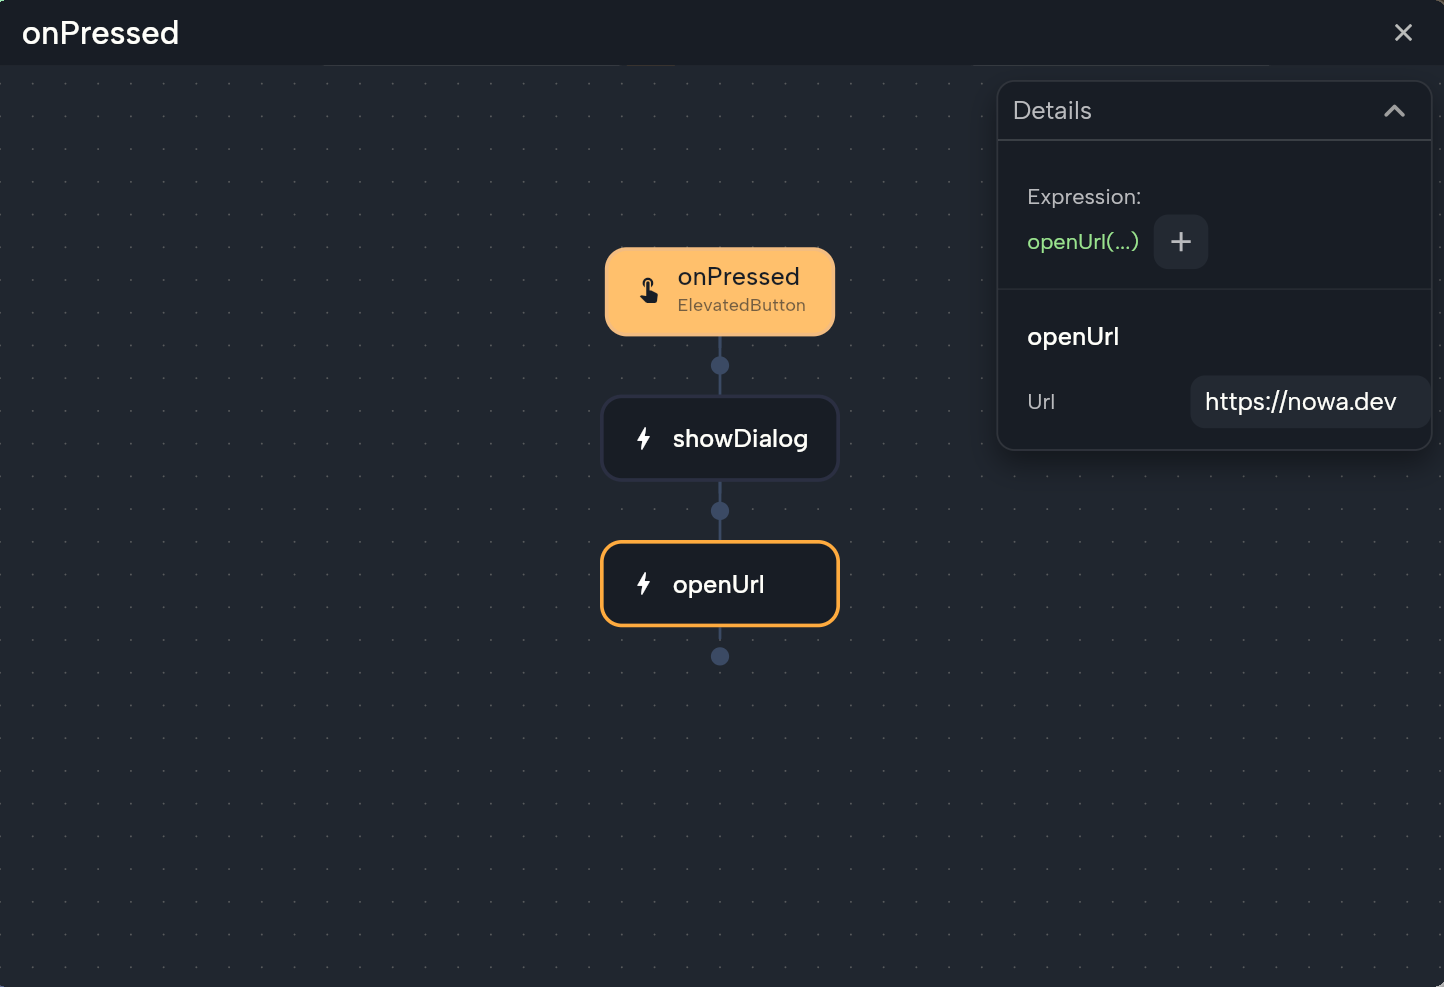
Task: Click connector dot between showDialog and openUrl
Action: tap(720, 511)
